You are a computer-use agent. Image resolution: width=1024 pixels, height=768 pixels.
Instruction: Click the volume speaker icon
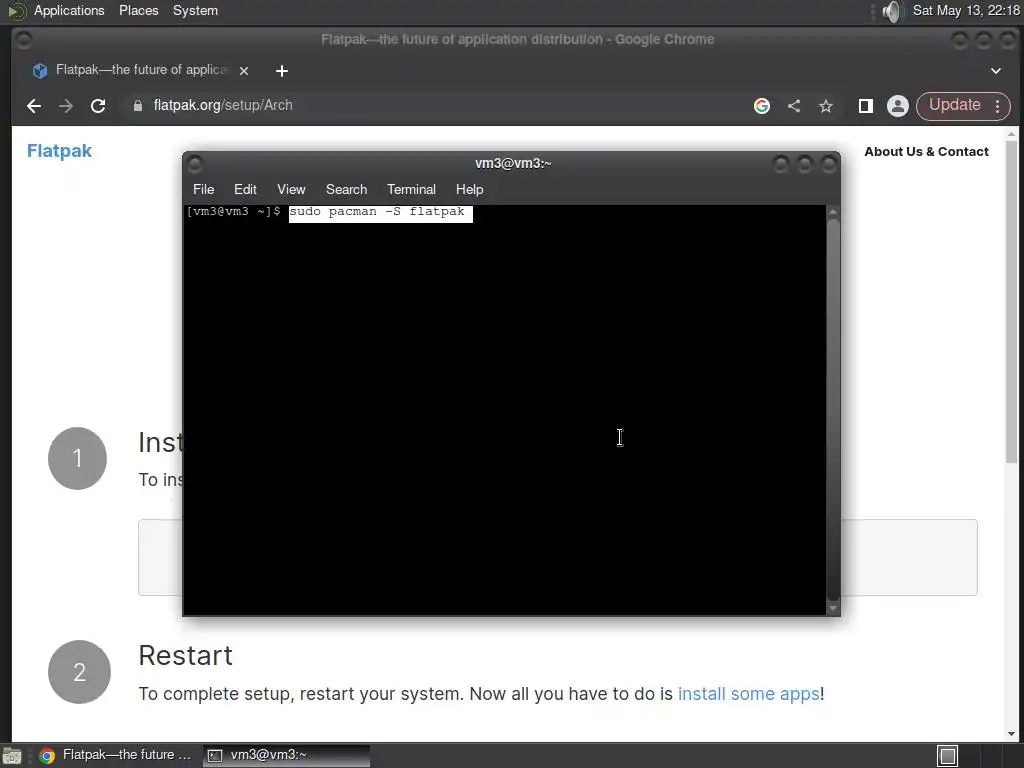(x=891, y=11)
